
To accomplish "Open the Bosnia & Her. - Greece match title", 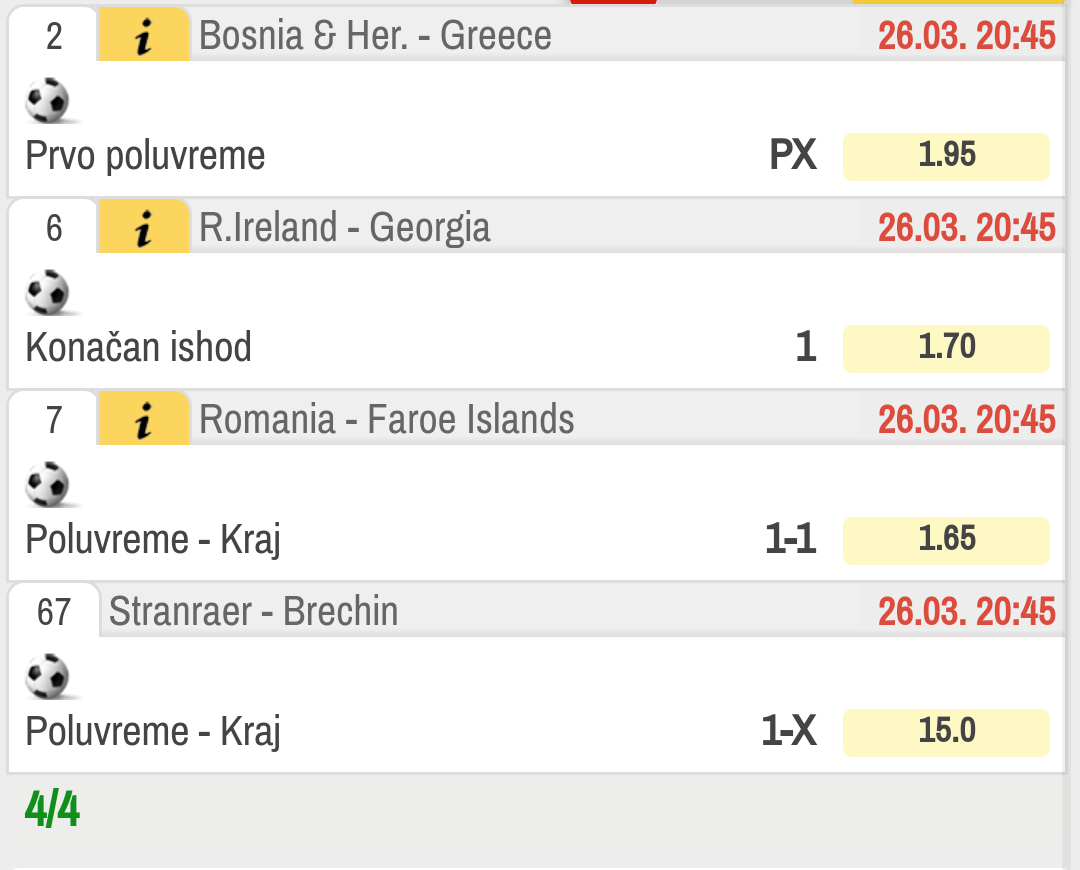I will point(375,35).
